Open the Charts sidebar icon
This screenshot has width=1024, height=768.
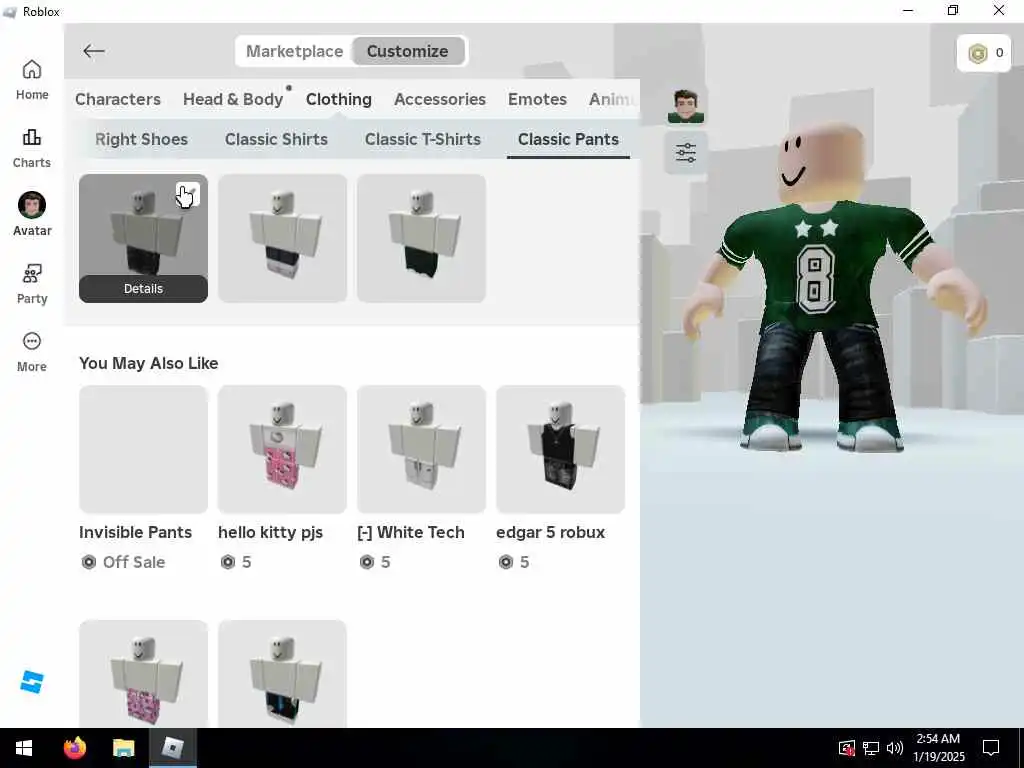pos(31,148)
